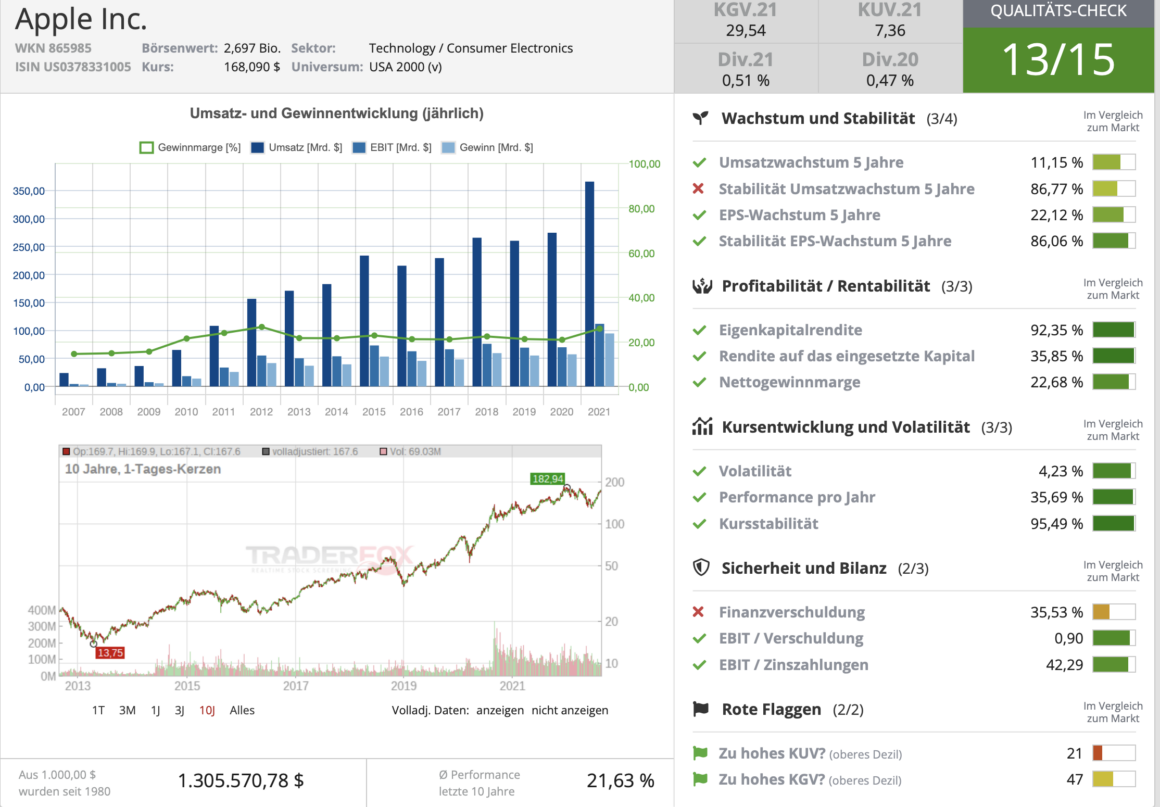Switch the chart to 1T timeframe
This screenshot has height=807, width=1160.
[98, 710]
